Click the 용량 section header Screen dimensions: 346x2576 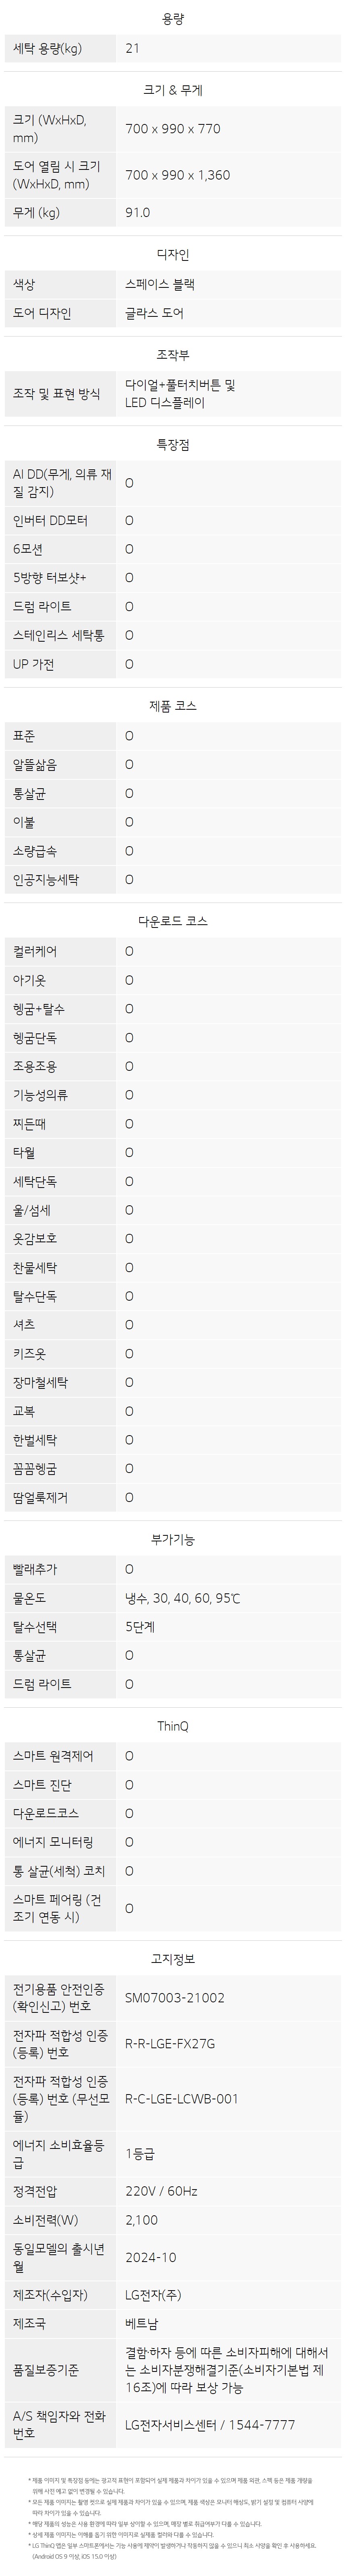pos(172,19)
